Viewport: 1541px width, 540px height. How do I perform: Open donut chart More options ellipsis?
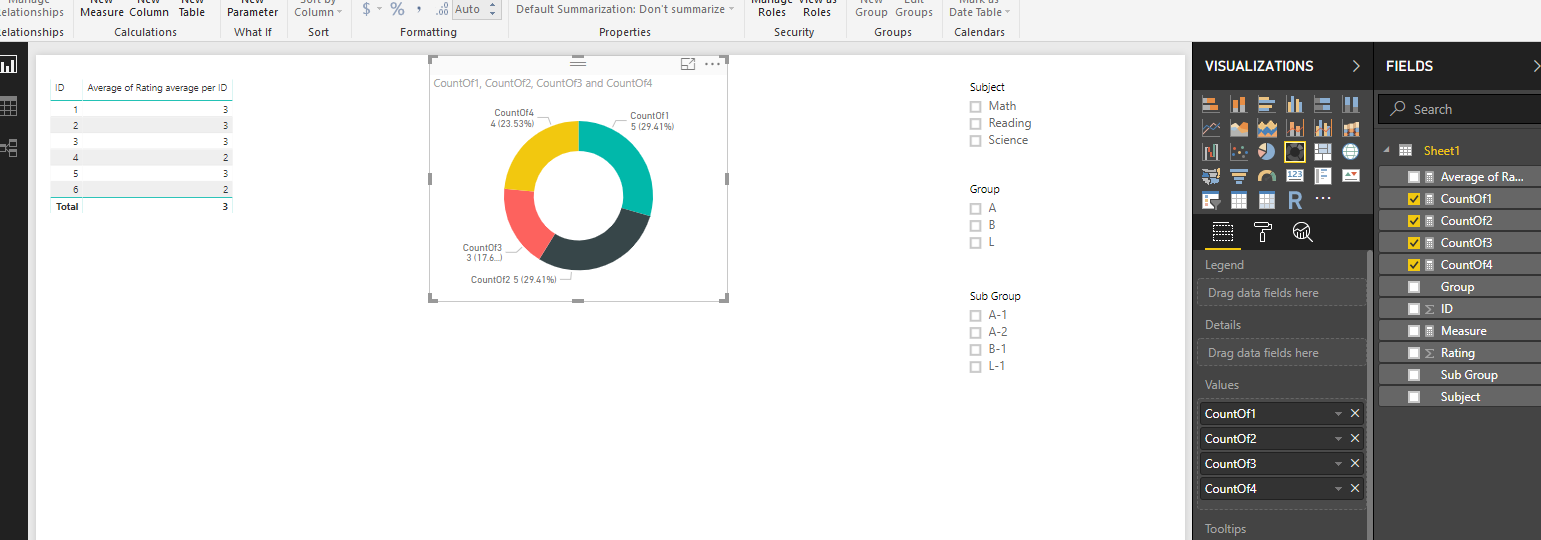point(712,64)
